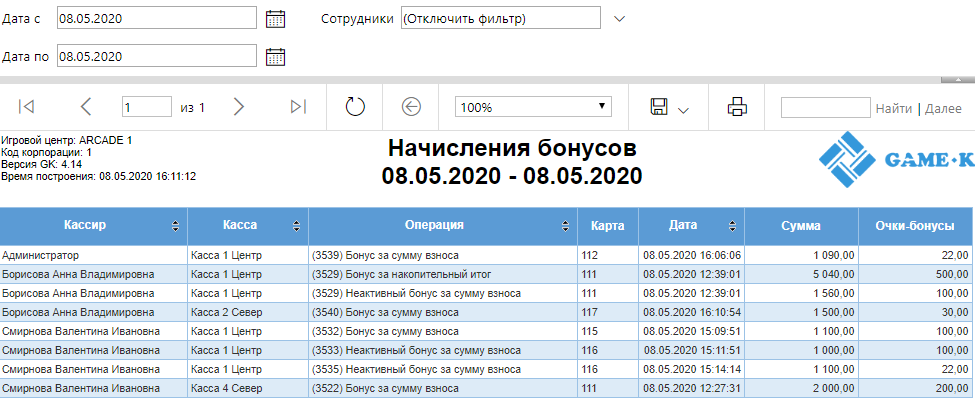
Task: Click the save/export disk icon
Action: click(x=658, y=107)
